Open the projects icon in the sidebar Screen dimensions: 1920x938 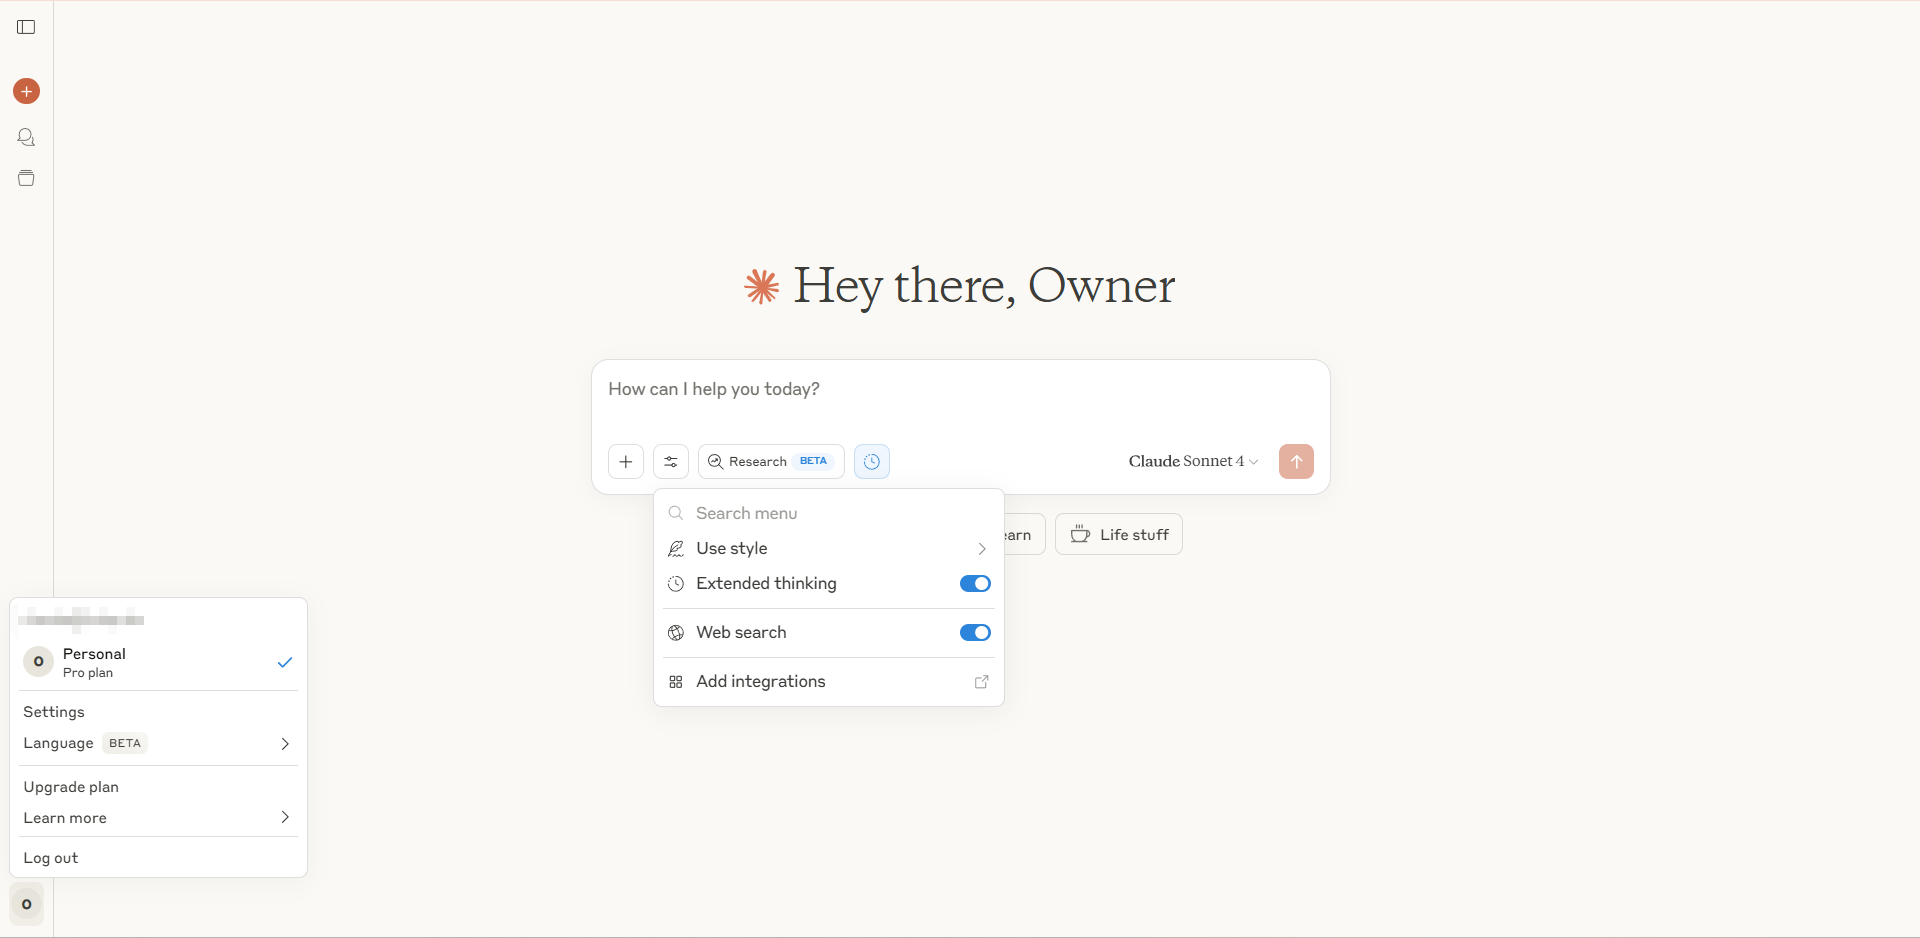coord(27,178)
